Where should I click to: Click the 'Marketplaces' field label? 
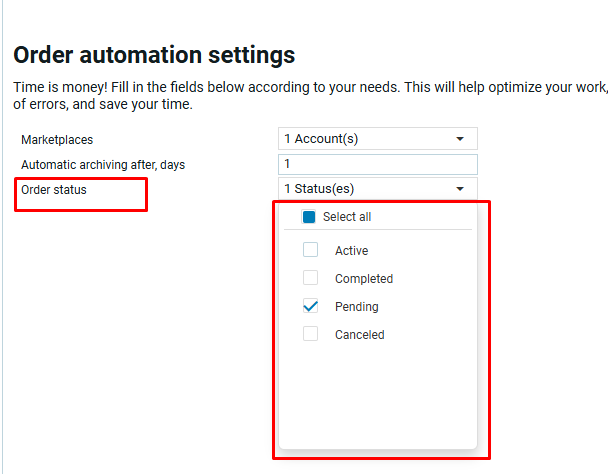pos(57,140)
